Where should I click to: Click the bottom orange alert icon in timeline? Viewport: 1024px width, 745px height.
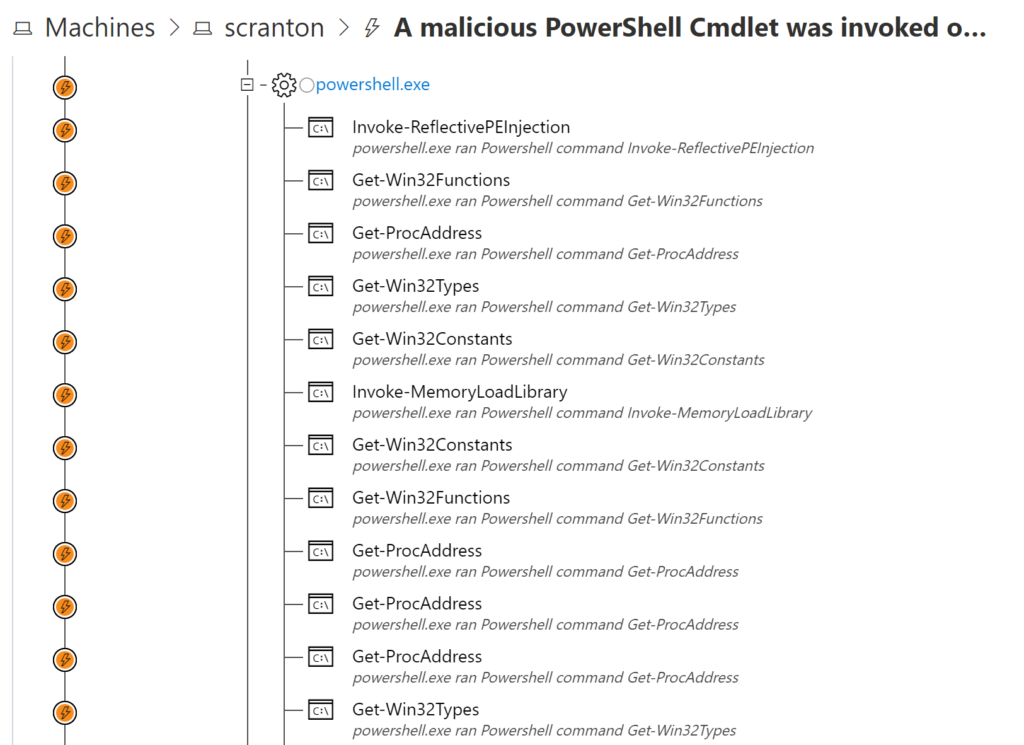click(64, 713)
